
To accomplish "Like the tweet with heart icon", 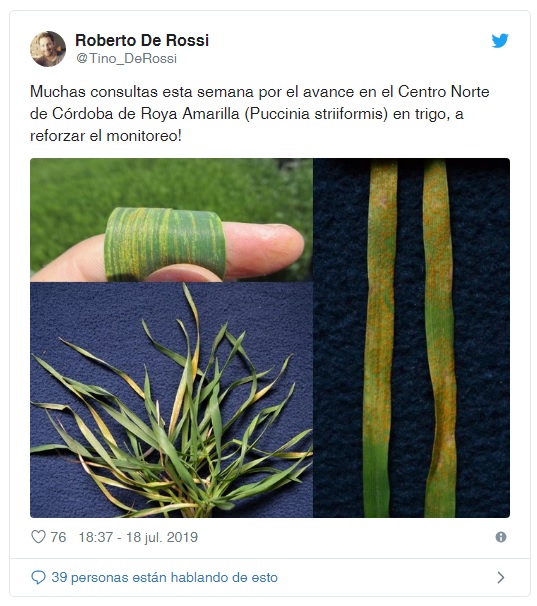I will (38, 537).
